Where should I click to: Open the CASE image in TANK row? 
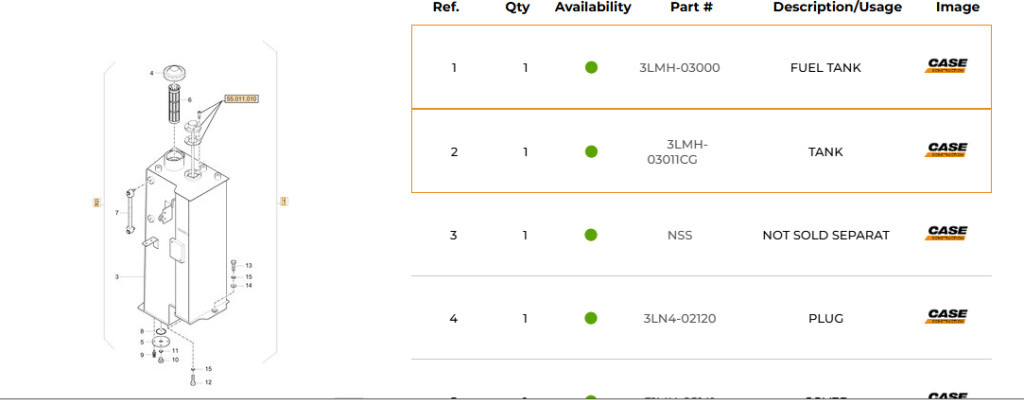tap(946, 150)
